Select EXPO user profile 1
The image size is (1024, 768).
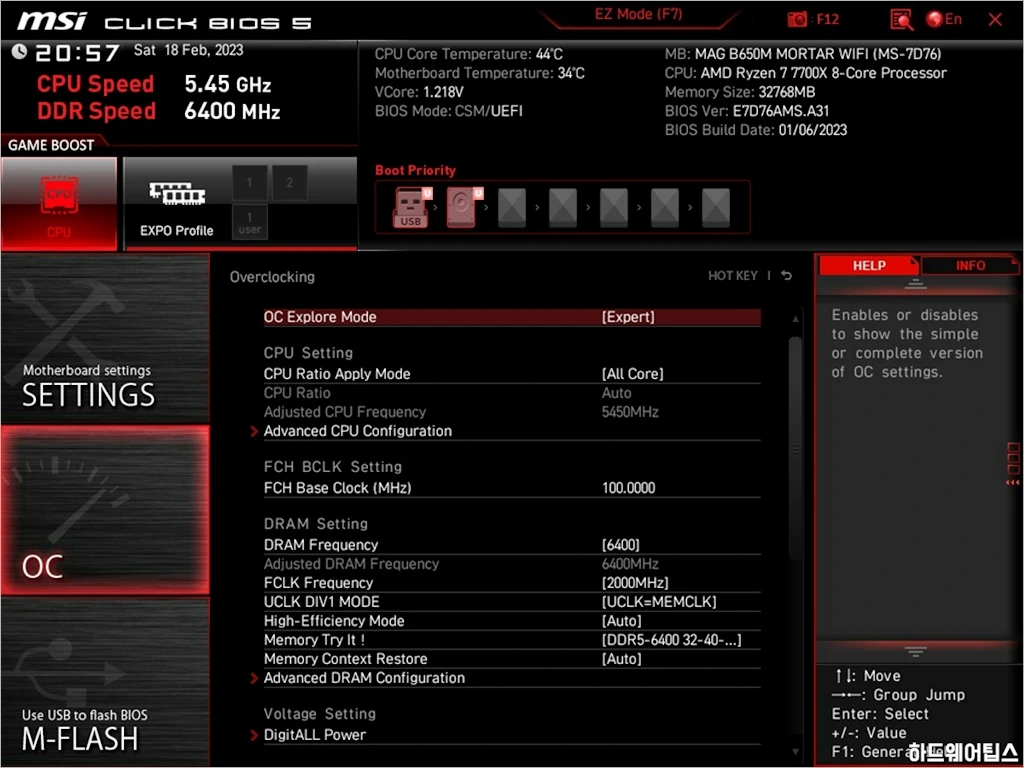pyautogui.click(x=249, y=222)
